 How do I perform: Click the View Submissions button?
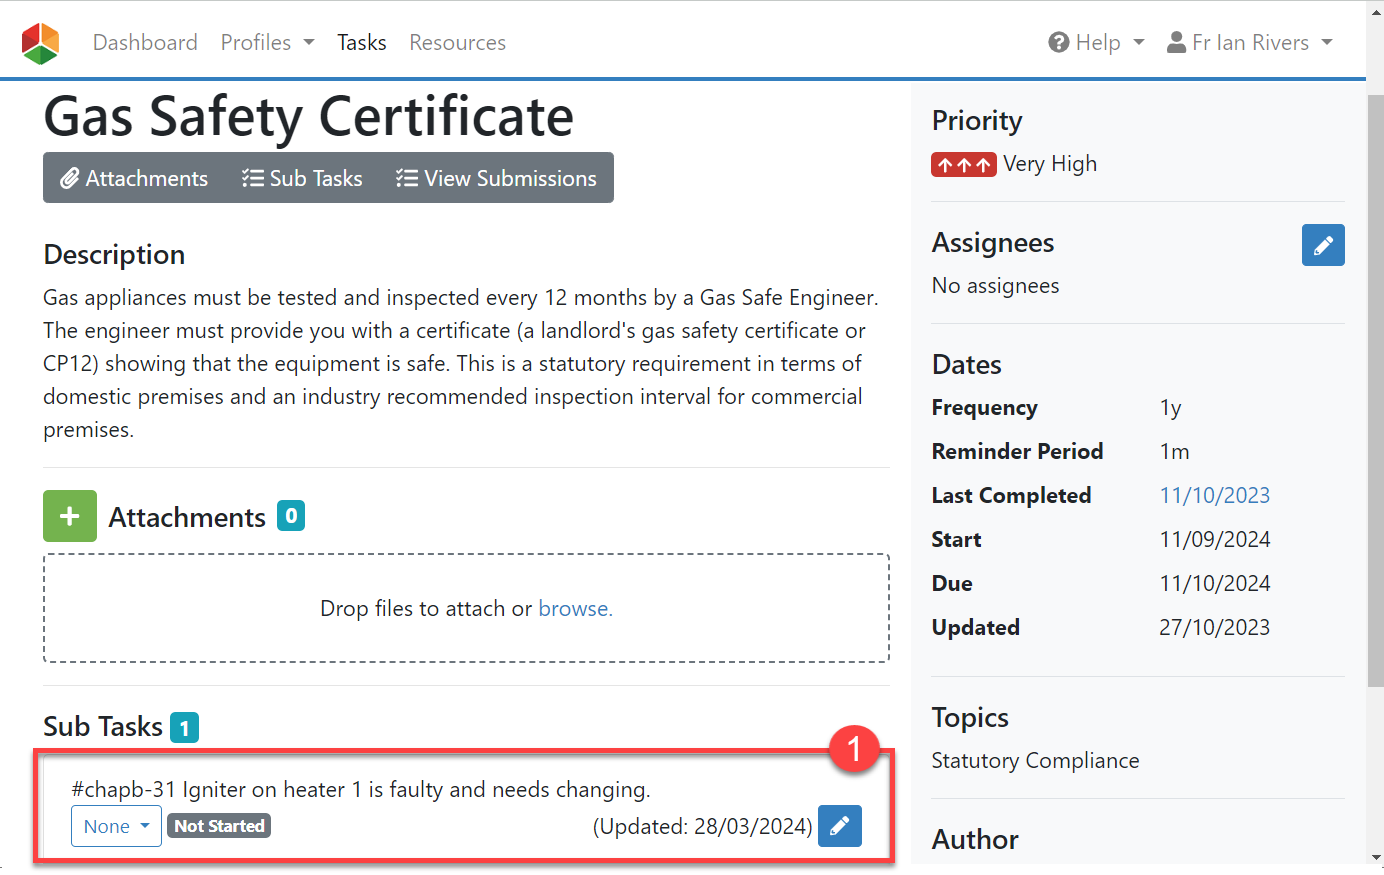[496, 178]
